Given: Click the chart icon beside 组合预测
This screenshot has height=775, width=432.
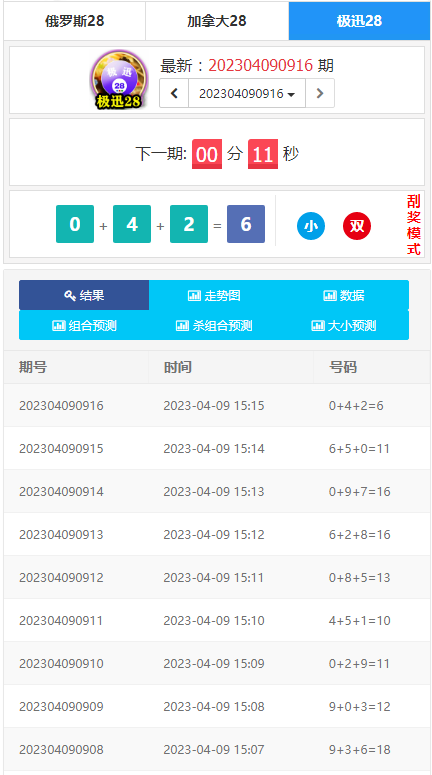Looking at the screenshot, I should pyautogui.click(x=59, y=326).
